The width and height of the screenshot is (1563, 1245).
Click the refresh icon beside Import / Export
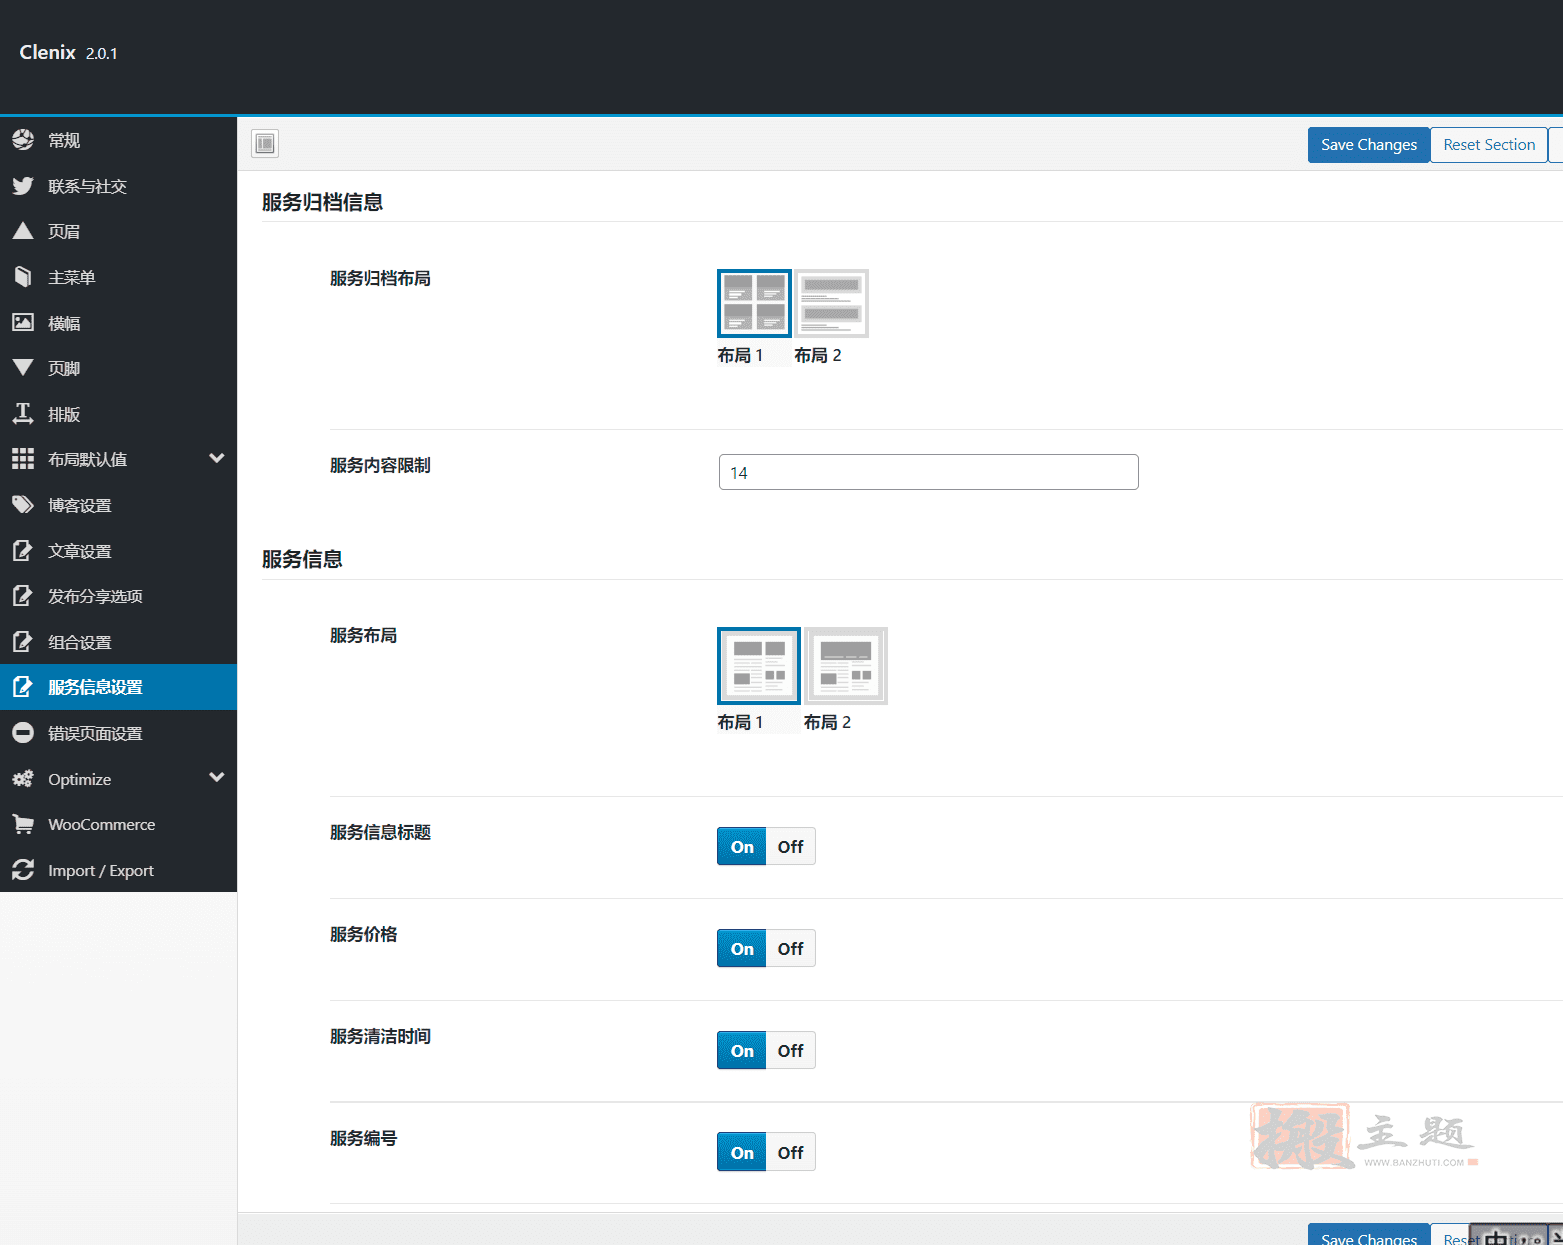[23, 870]
